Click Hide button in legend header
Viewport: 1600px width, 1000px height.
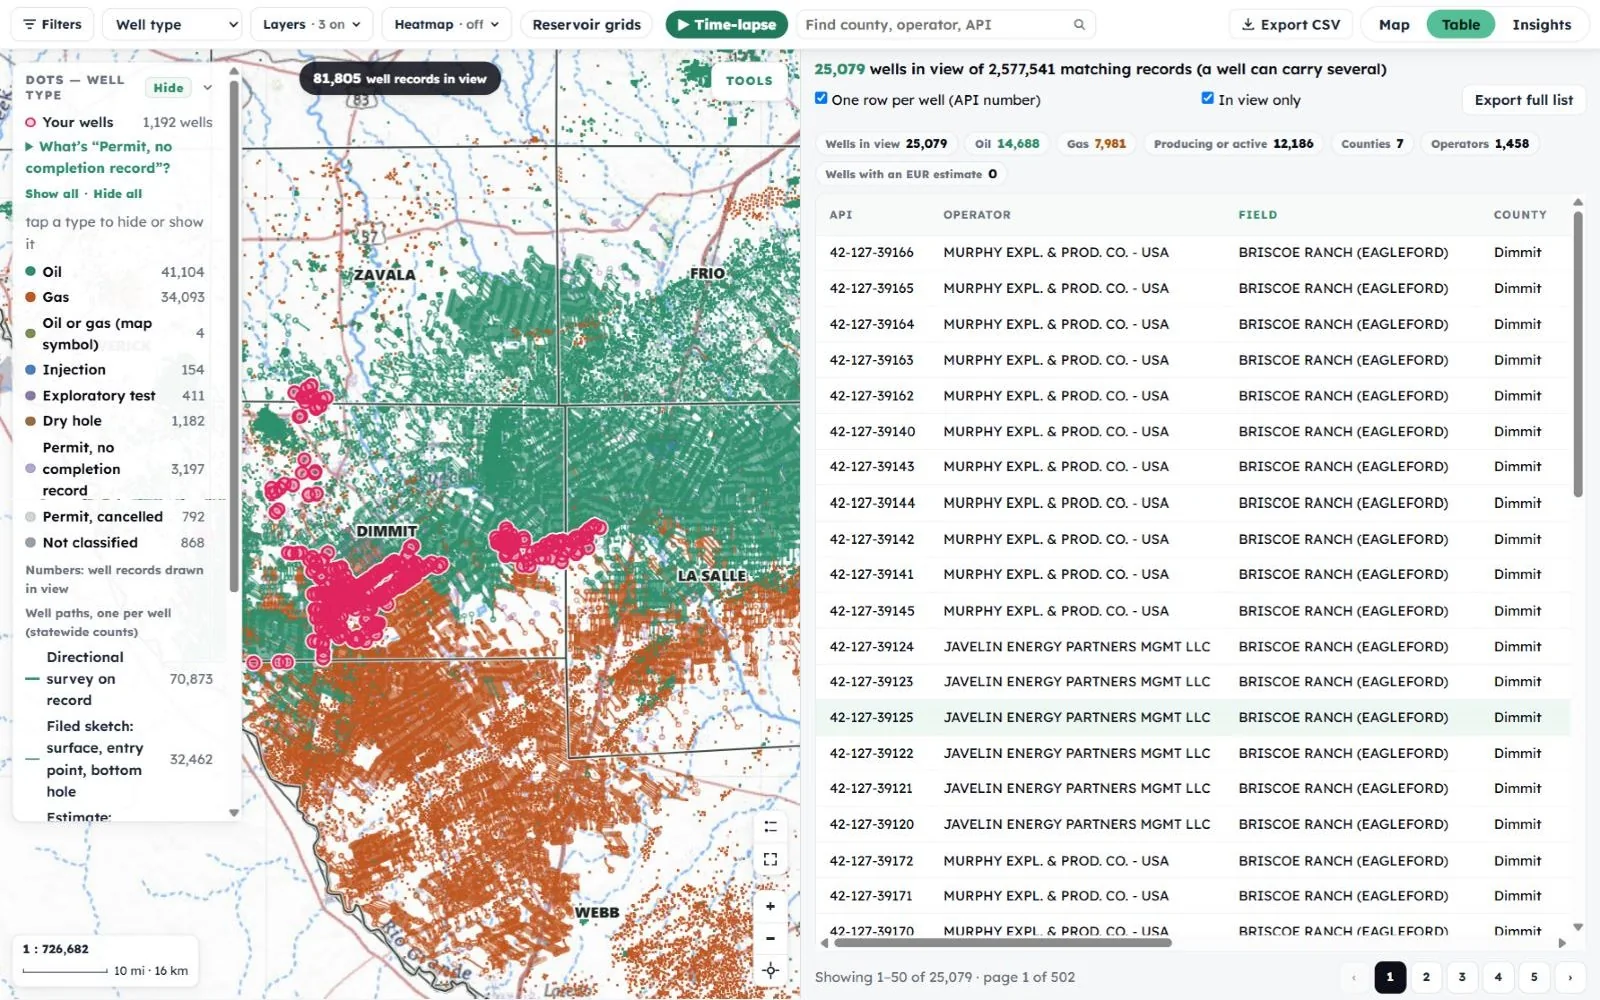(x=168, y=88)
